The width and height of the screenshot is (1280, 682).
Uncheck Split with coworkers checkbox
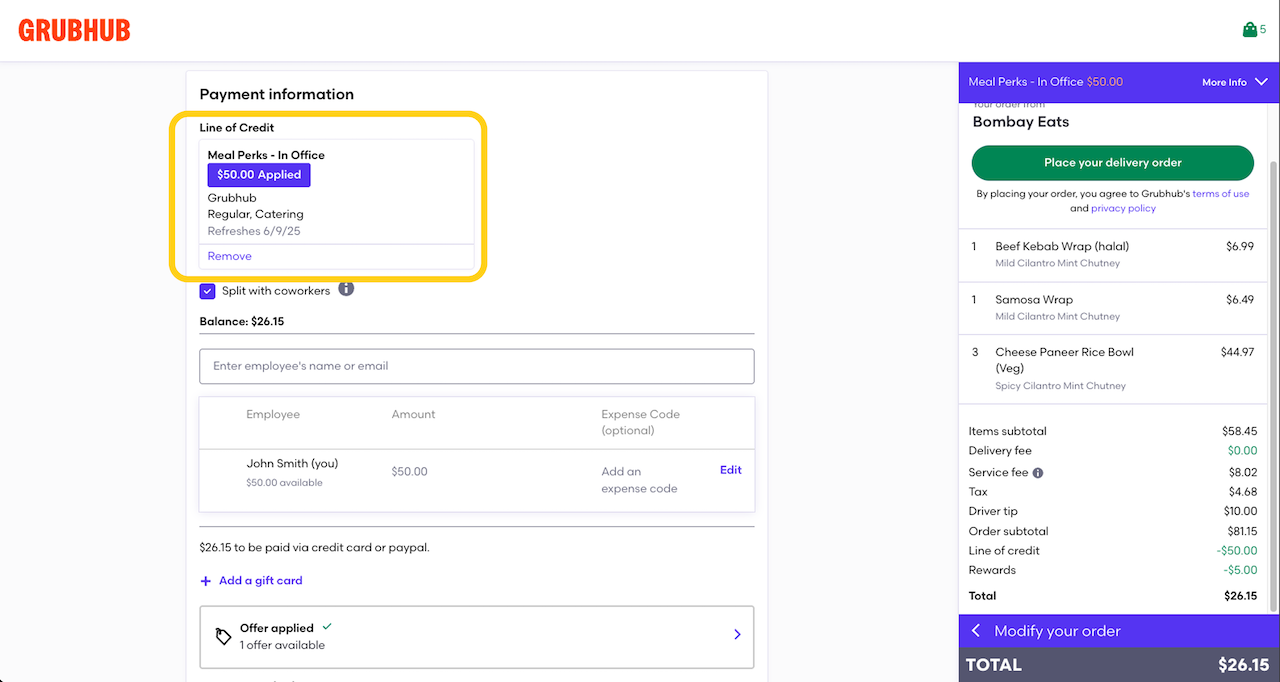pos(208,291)
